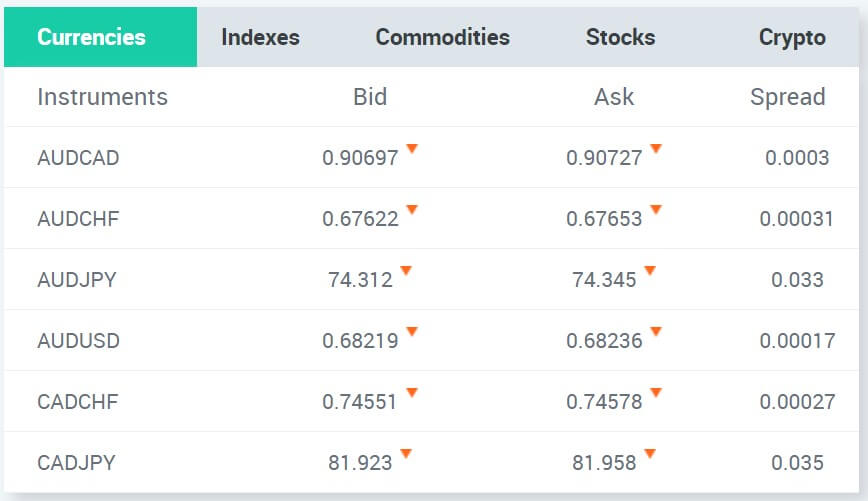
Task: Select the Stocks tab
Action: coord(620,37)
